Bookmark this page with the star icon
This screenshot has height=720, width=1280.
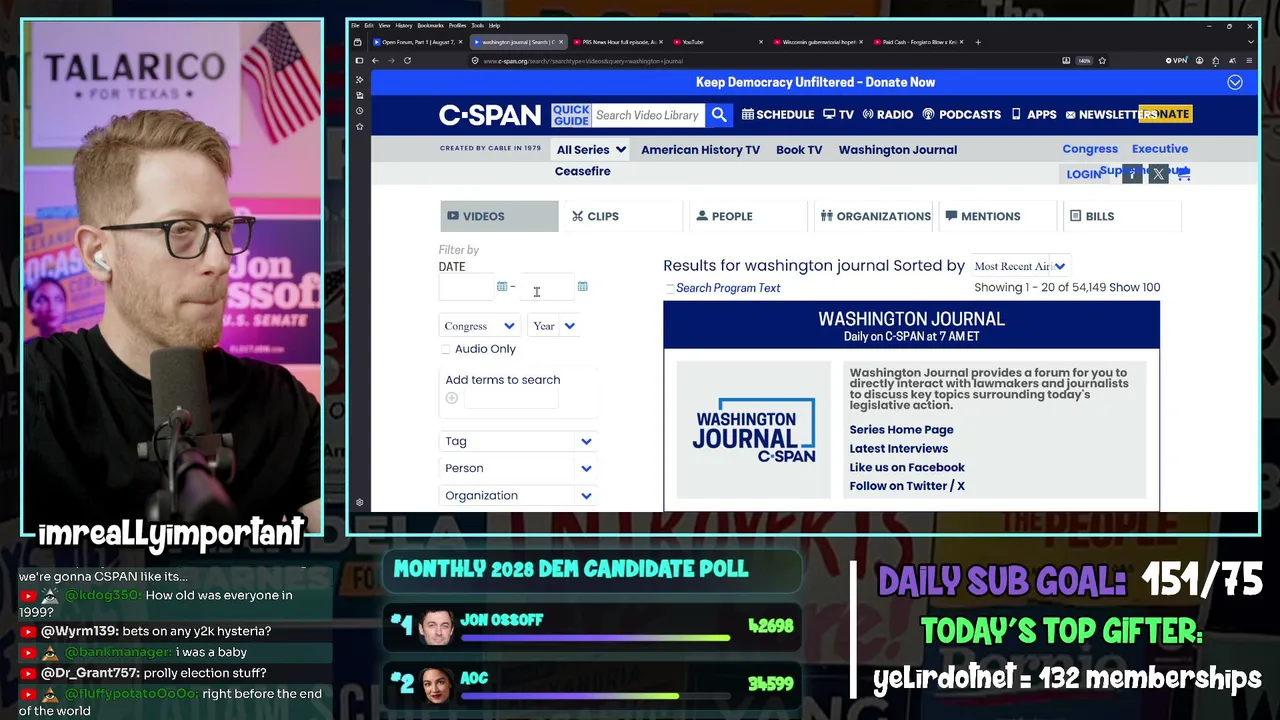coord(1102,61)
